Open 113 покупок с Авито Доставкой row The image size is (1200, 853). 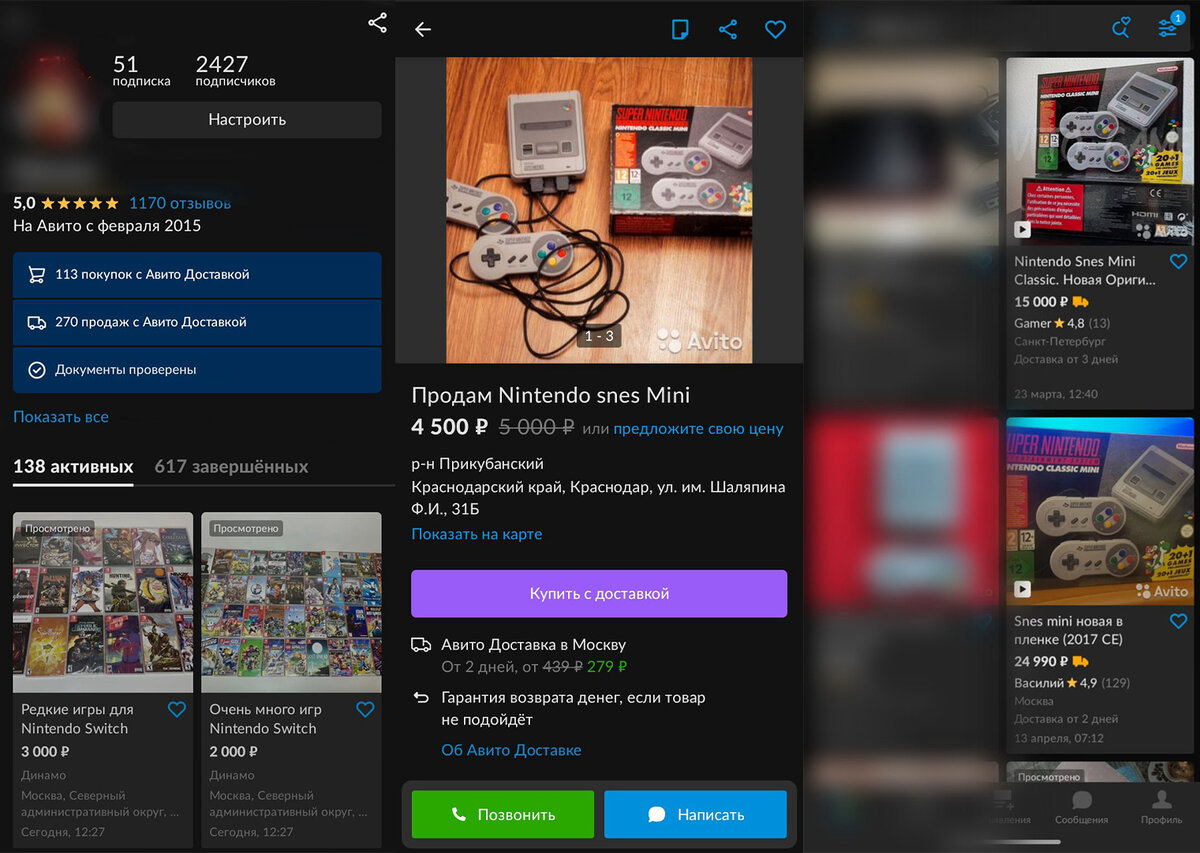[x=197, y=274]
